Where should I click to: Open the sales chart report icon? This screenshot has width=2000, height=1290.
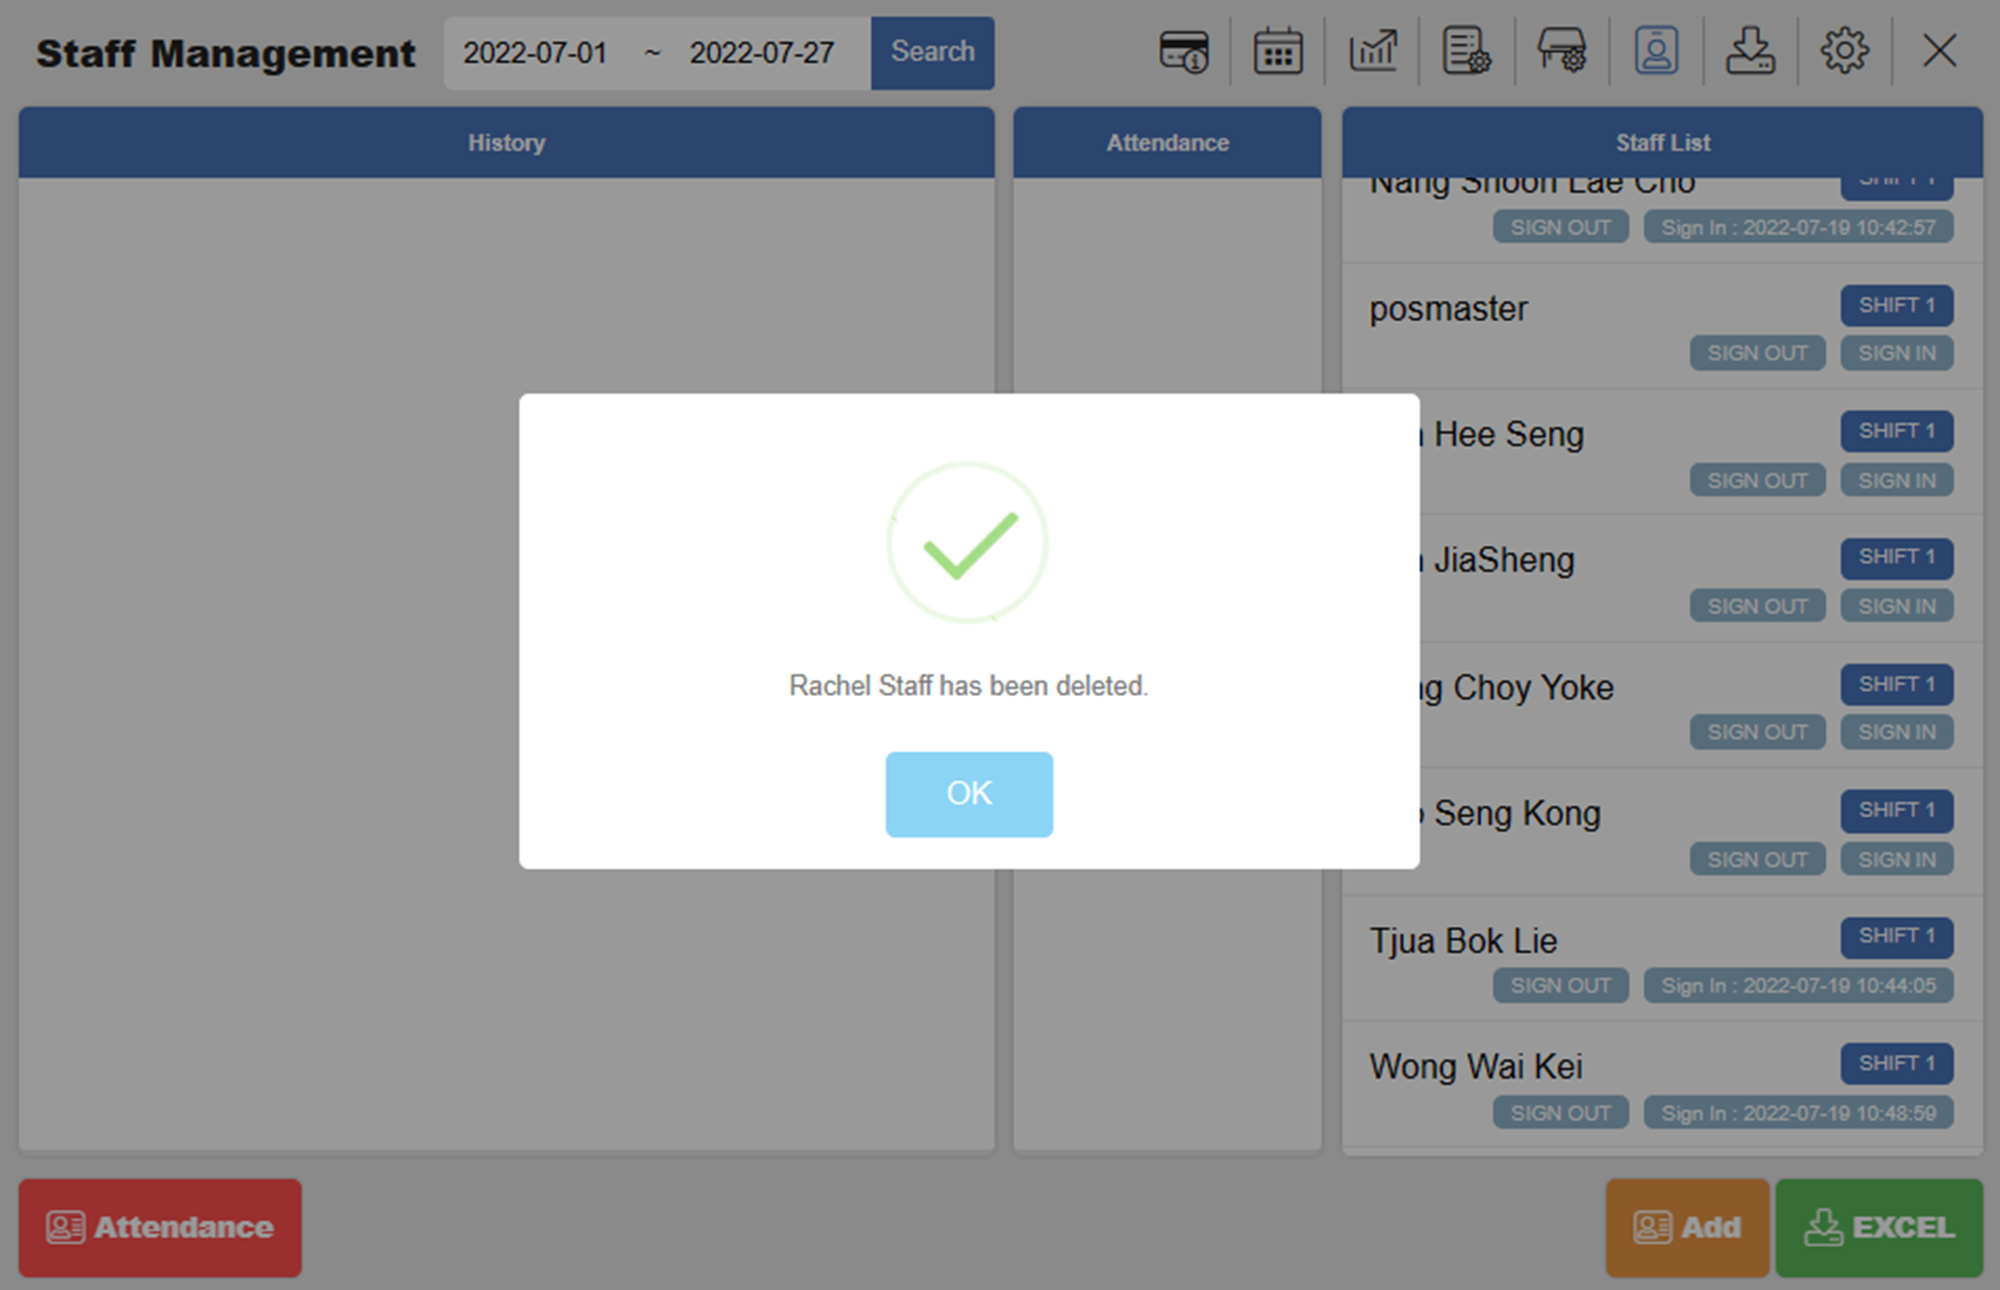click(1372, 51)
